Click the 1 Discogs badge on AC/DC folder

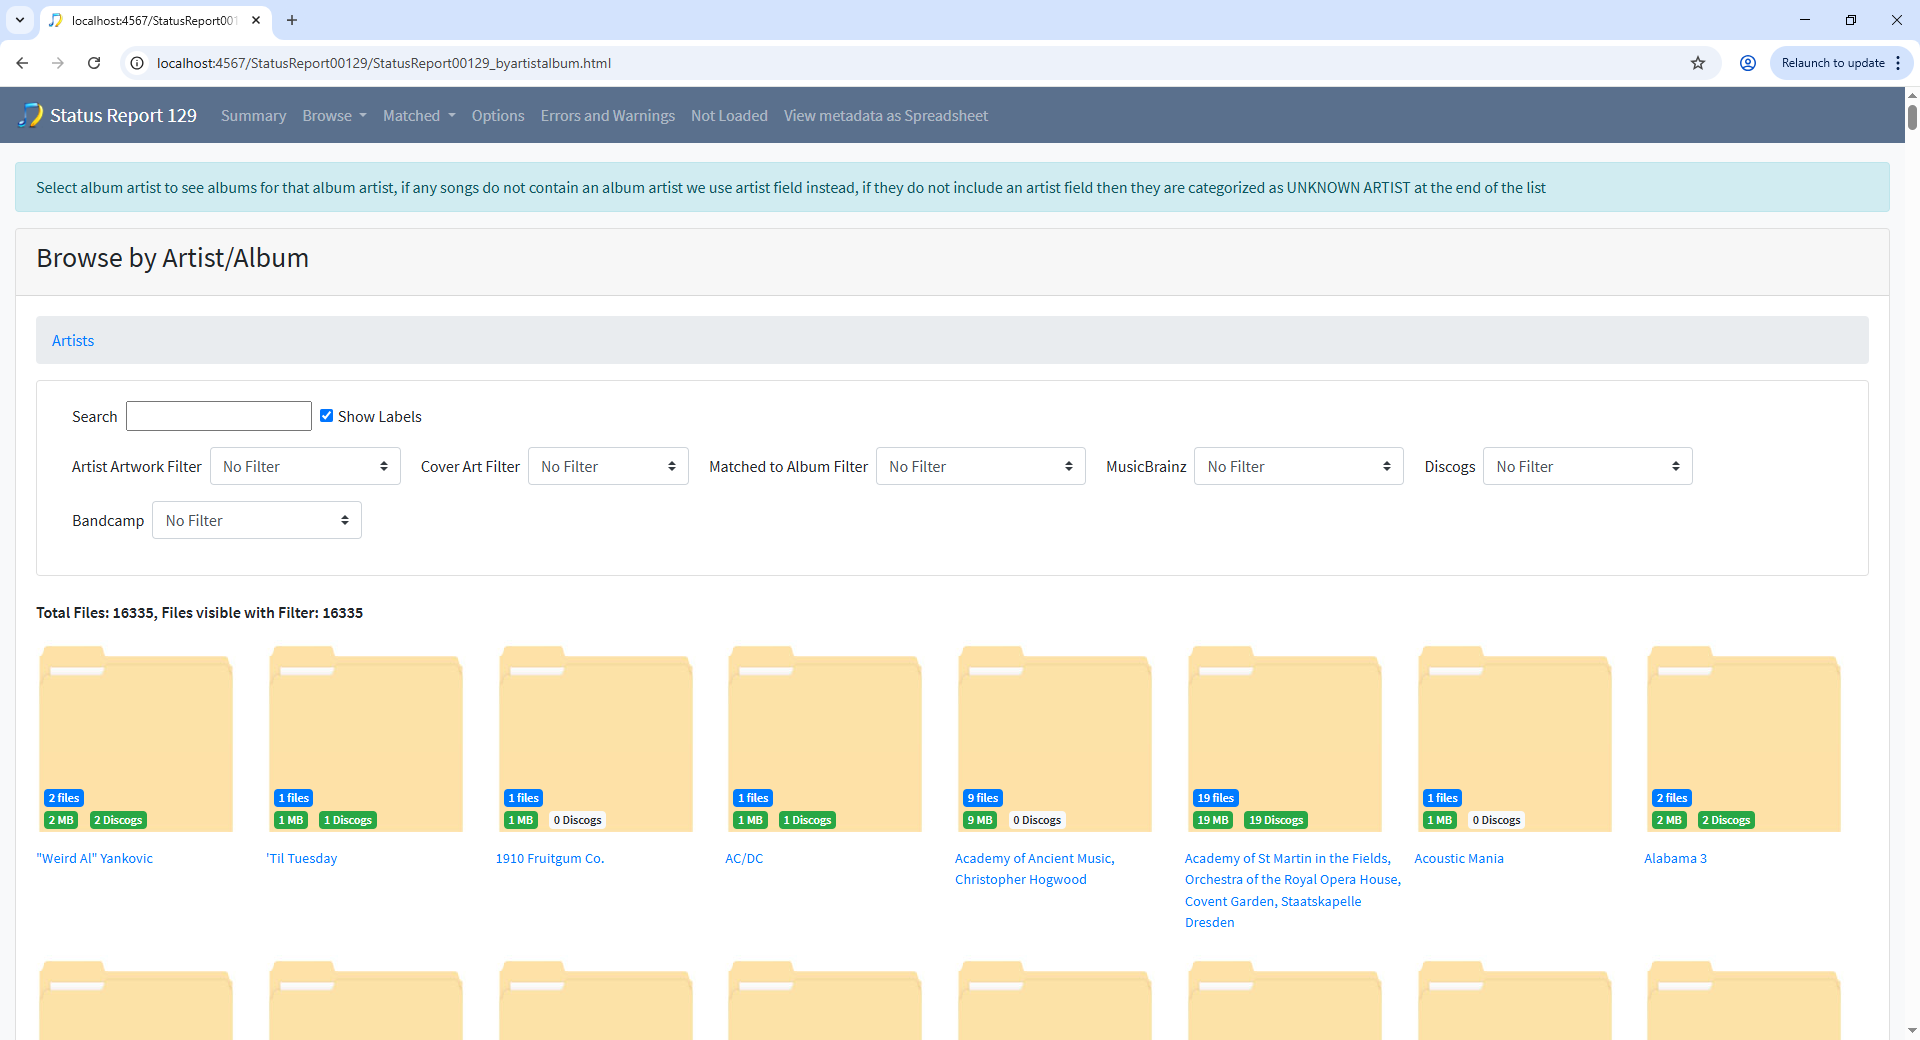point(807,820)
